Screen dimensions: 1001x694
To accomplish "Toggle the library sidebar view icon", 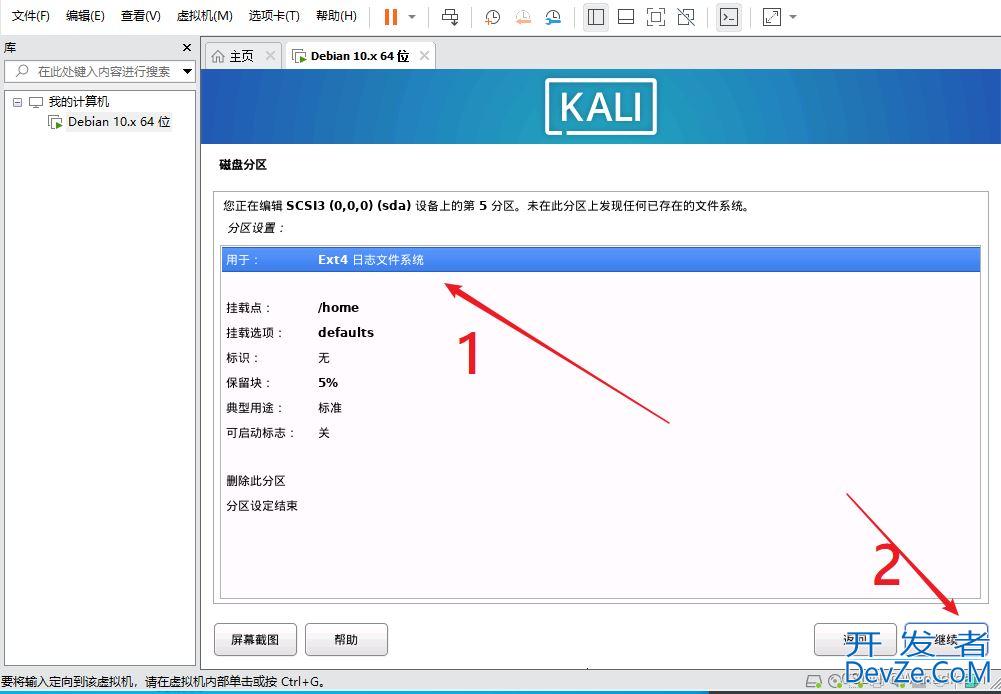I will click(596, 17).
